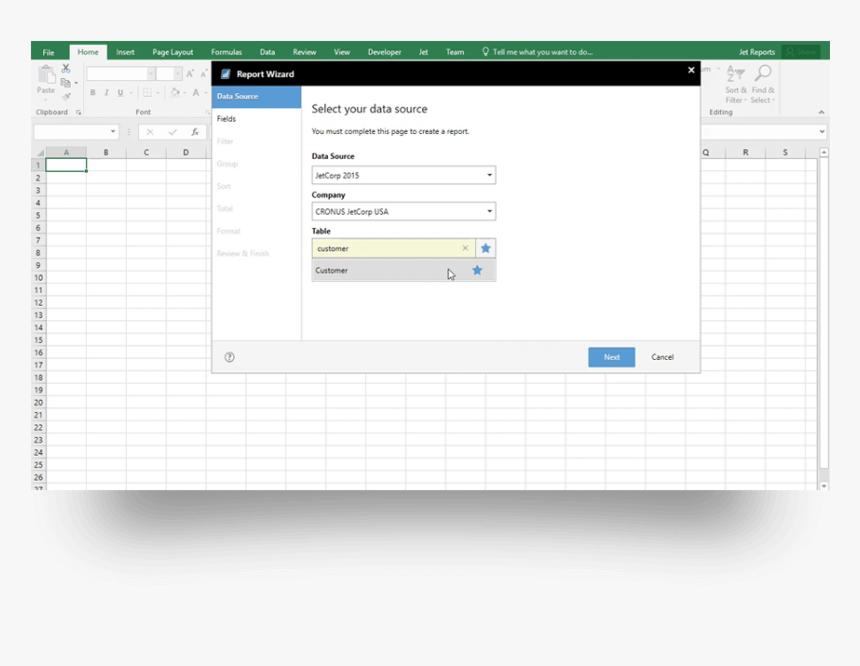860x666 pixels.
Task: Open the Data ribbon tab
Action: coord(267,52)
